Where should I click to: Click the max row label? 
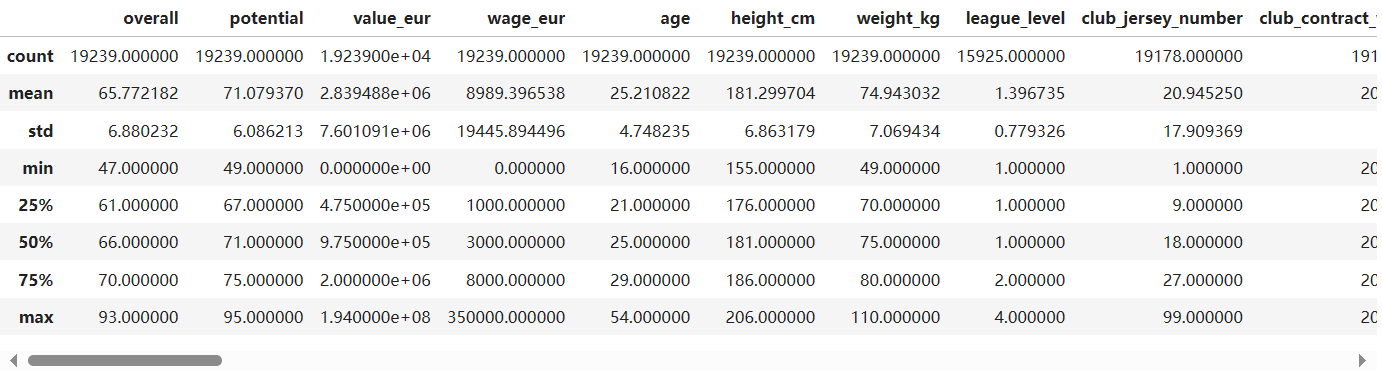[x=36, y=317]
